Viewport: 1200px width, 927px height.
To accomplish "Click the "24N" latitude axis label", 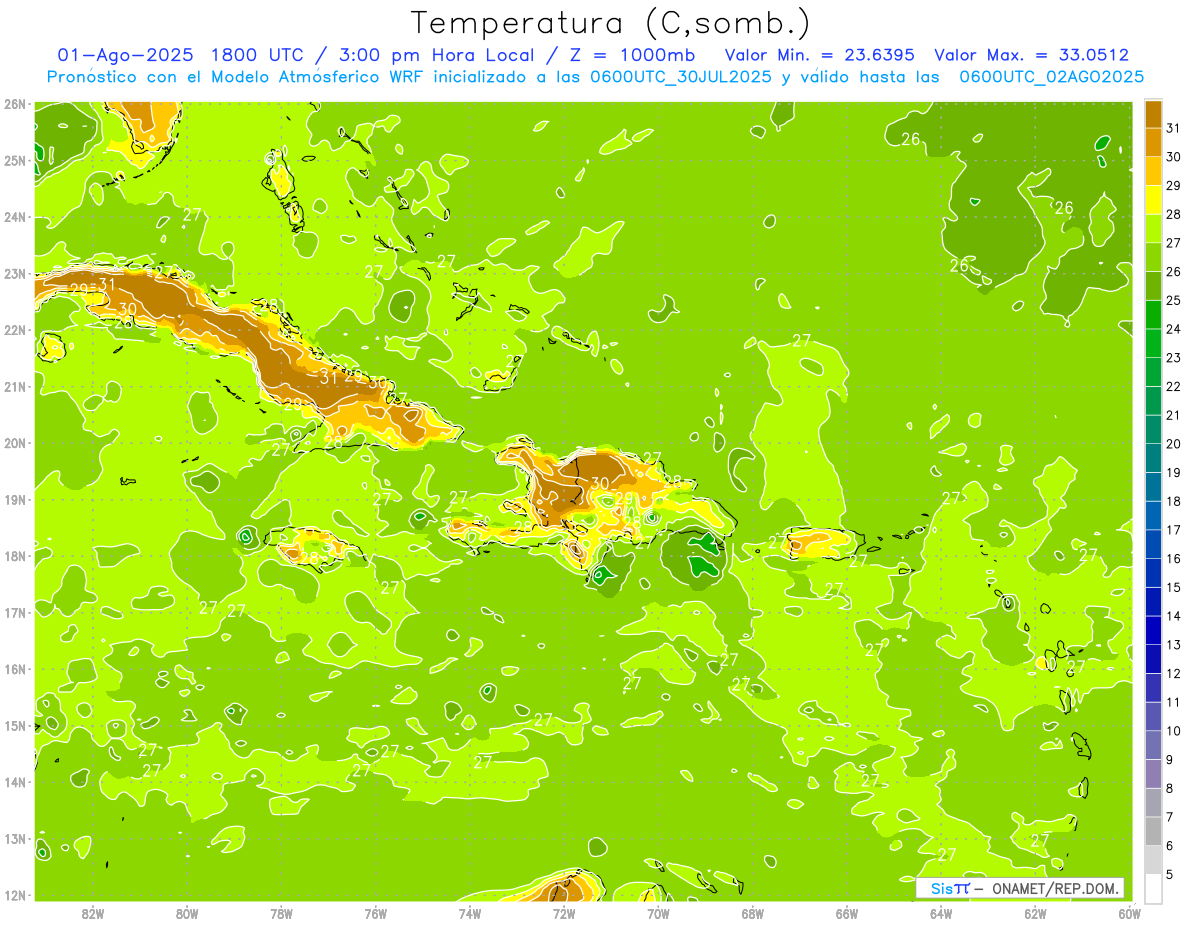I will [x=15, y=217].
